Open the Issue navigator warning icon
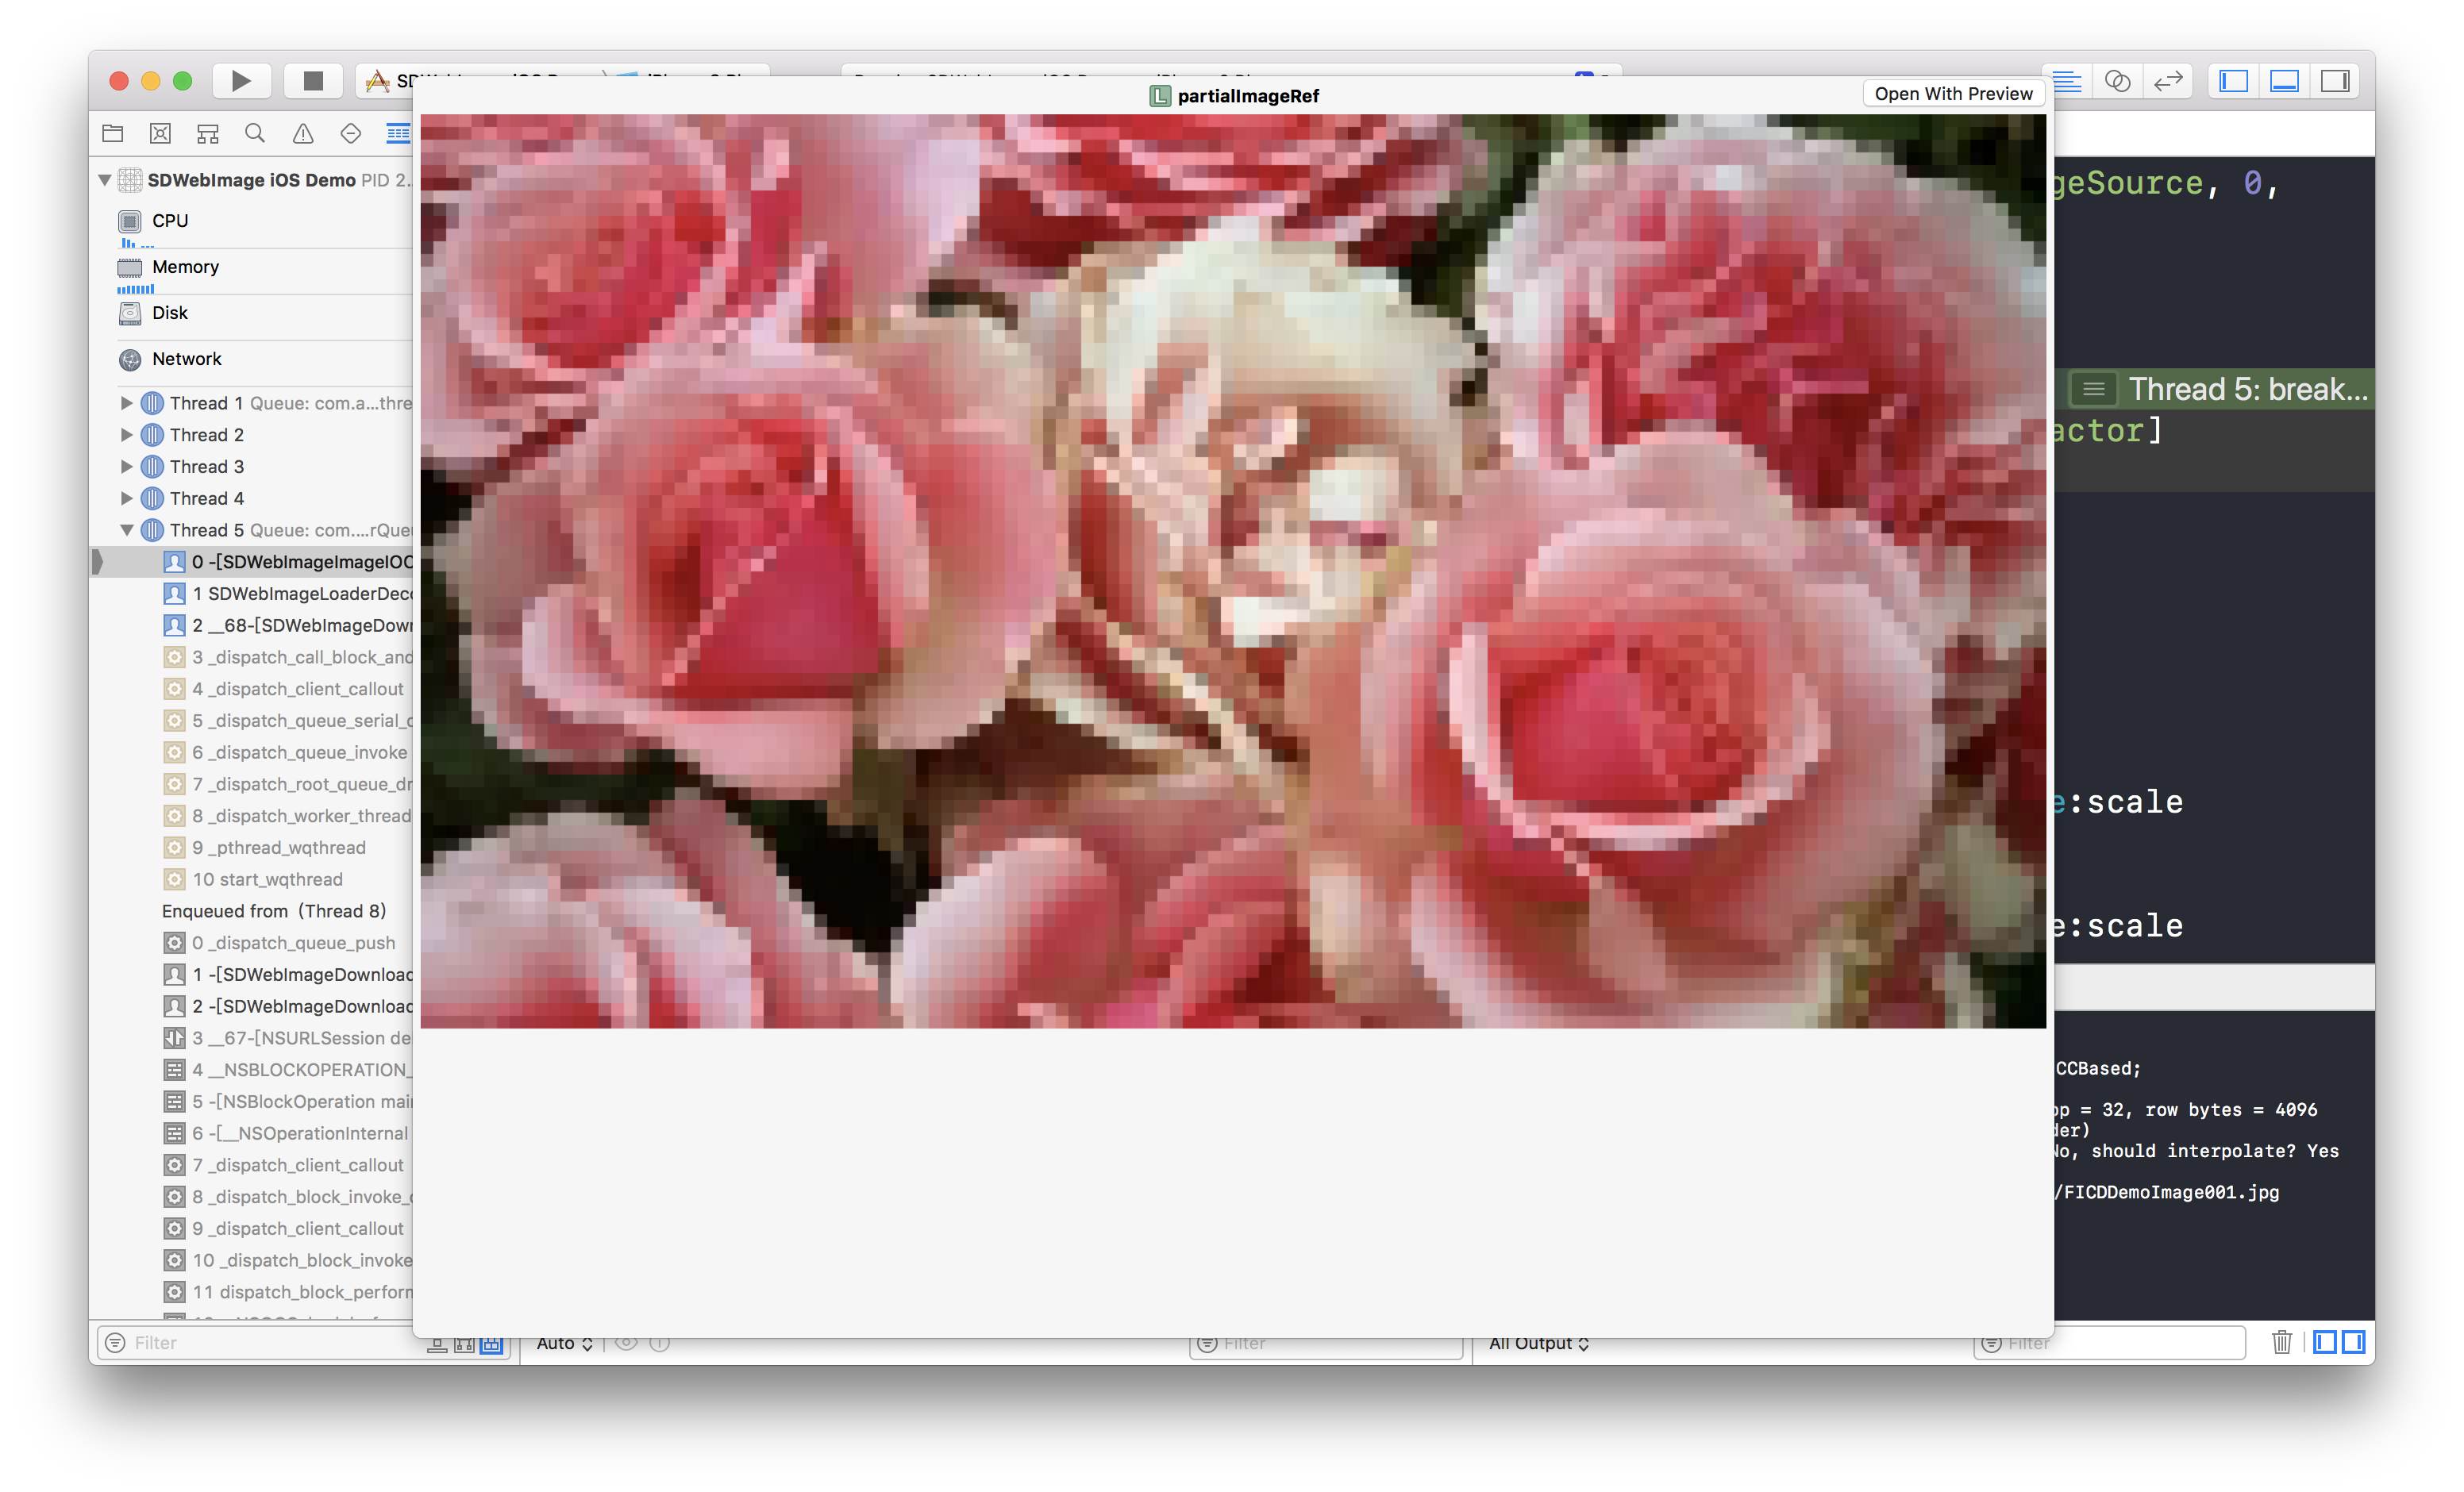2464x1492 pixels. tap(303, 133)
